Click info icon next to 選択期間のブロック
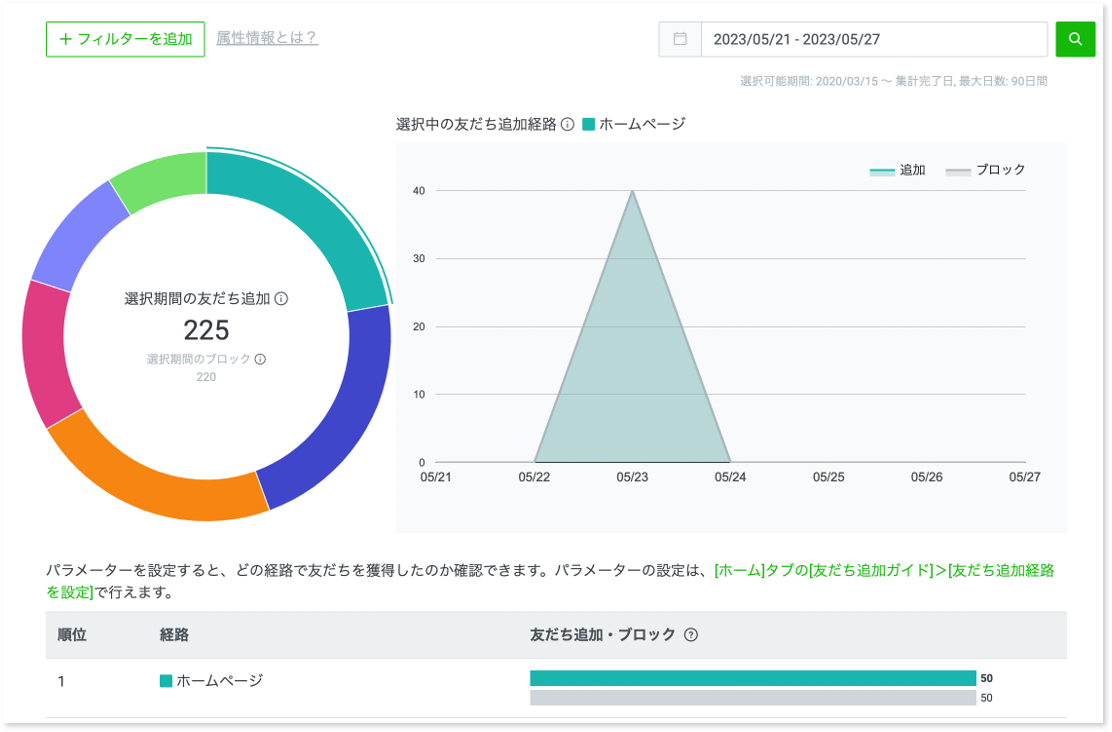Viewport: 1112px width, 732px height. pos(260,359)
